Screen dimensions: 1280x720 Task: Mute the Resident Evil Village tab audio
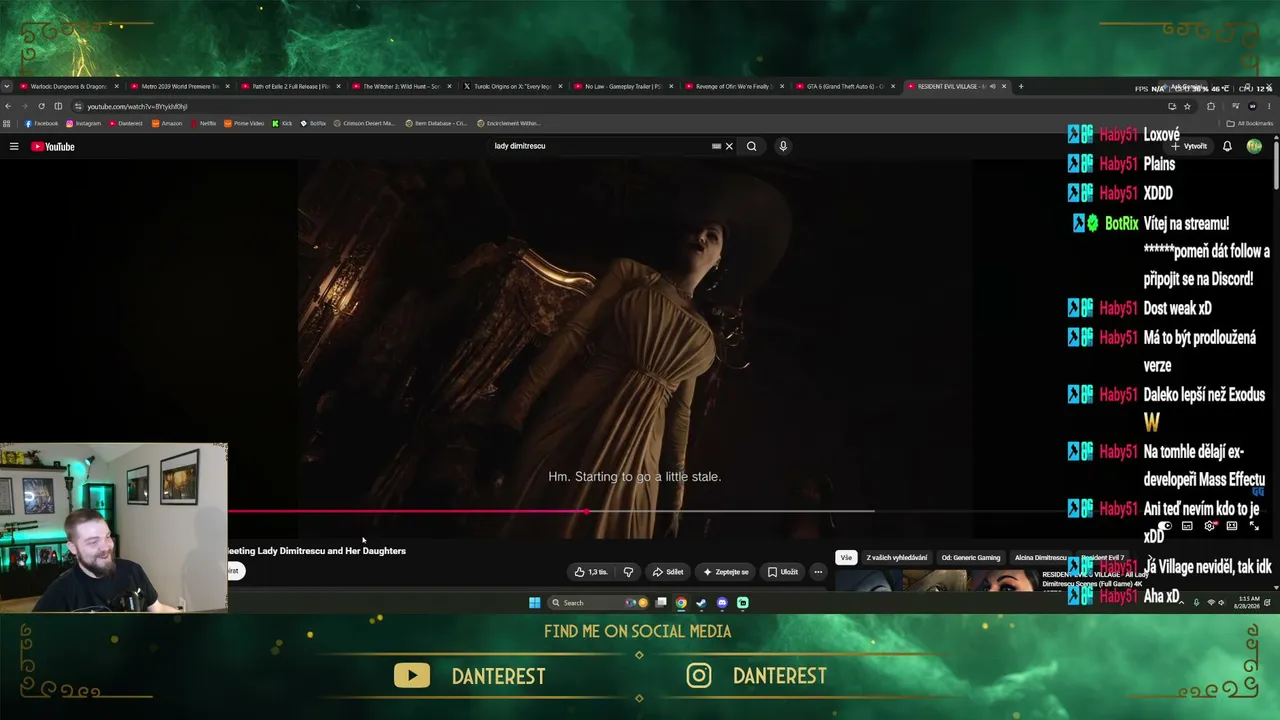point(992,86)
